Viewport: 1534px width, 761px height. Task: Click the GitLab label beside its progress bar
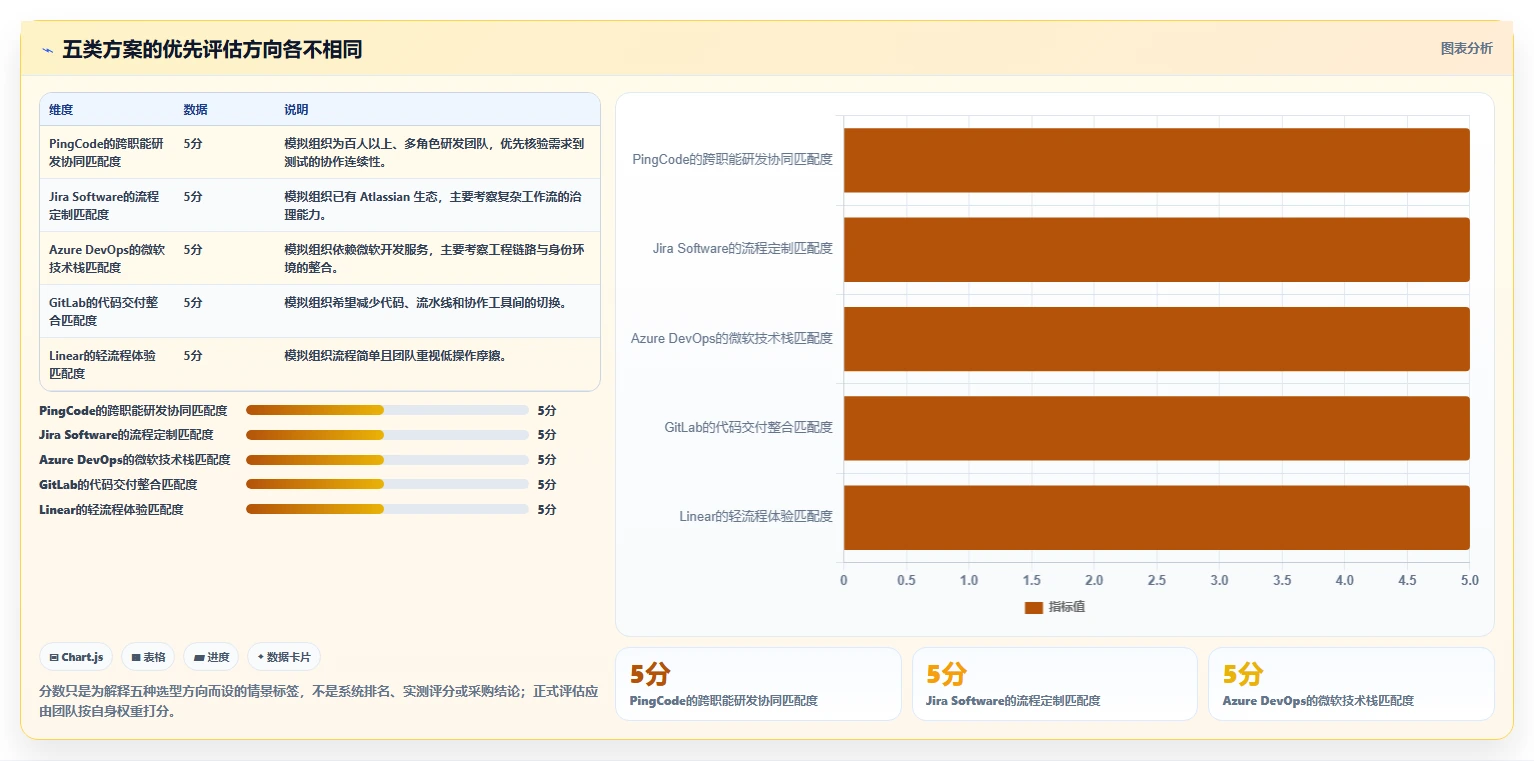click(118, 484)
